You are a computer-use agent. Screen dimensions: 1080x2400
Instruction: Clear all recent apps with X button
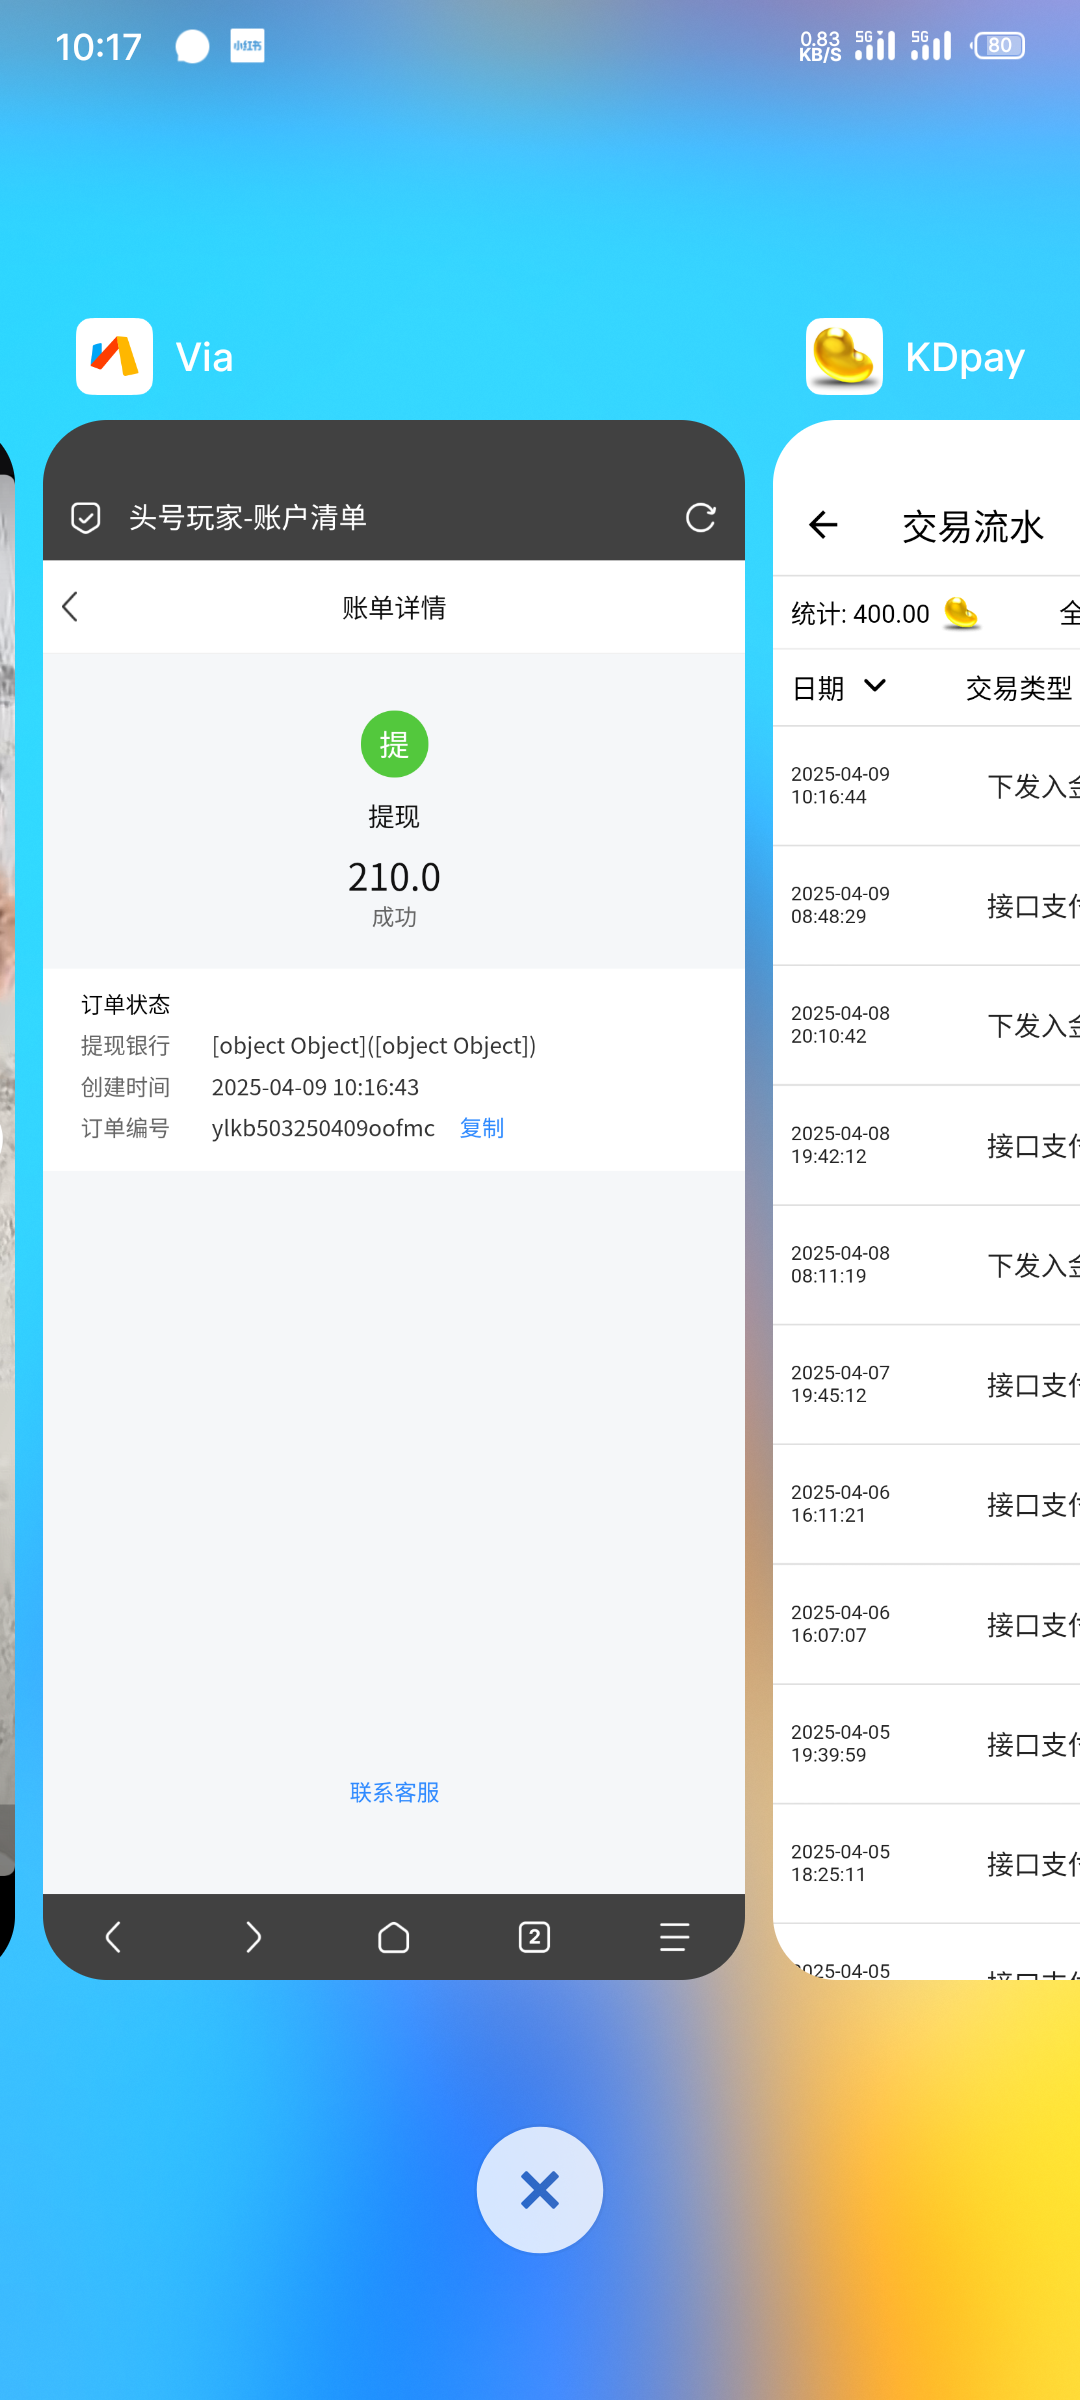[540, 2190]
